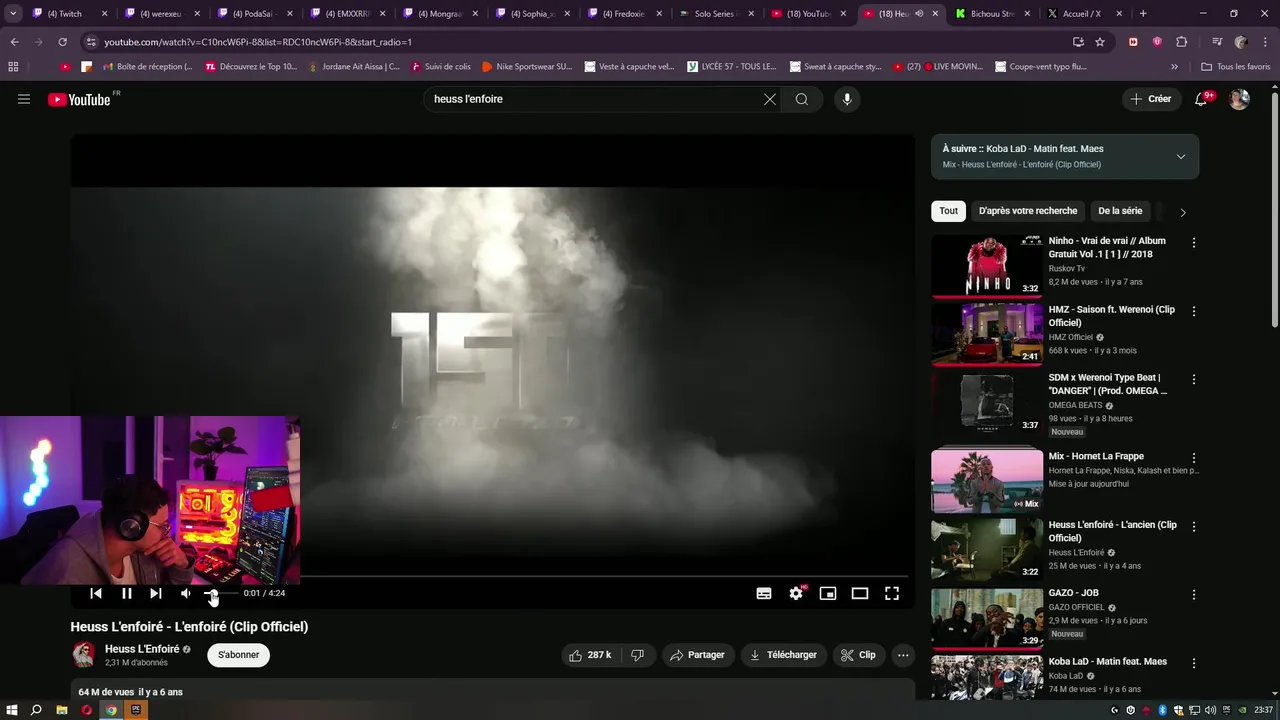This screenshot has height=720, width=1280.
Task: Open the notifications bell
Action: click(x=1201, y=99)
